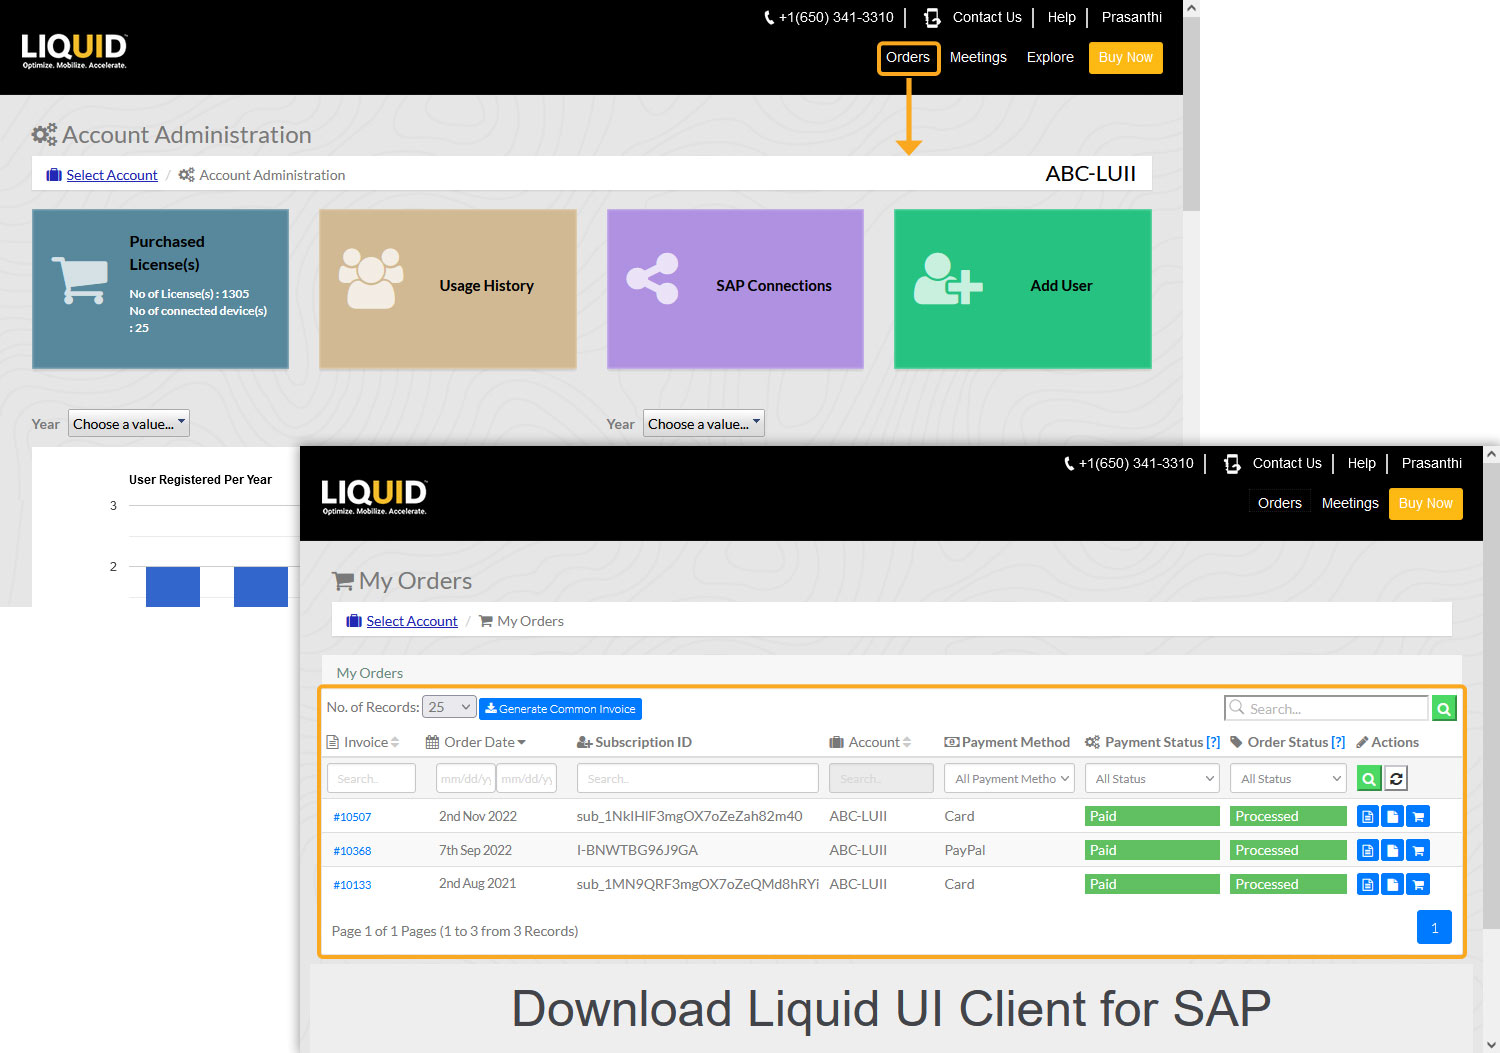Open Year dropdown above User Registered chart
This screenshot has height=1053, width=1500.
click(129, 423)
